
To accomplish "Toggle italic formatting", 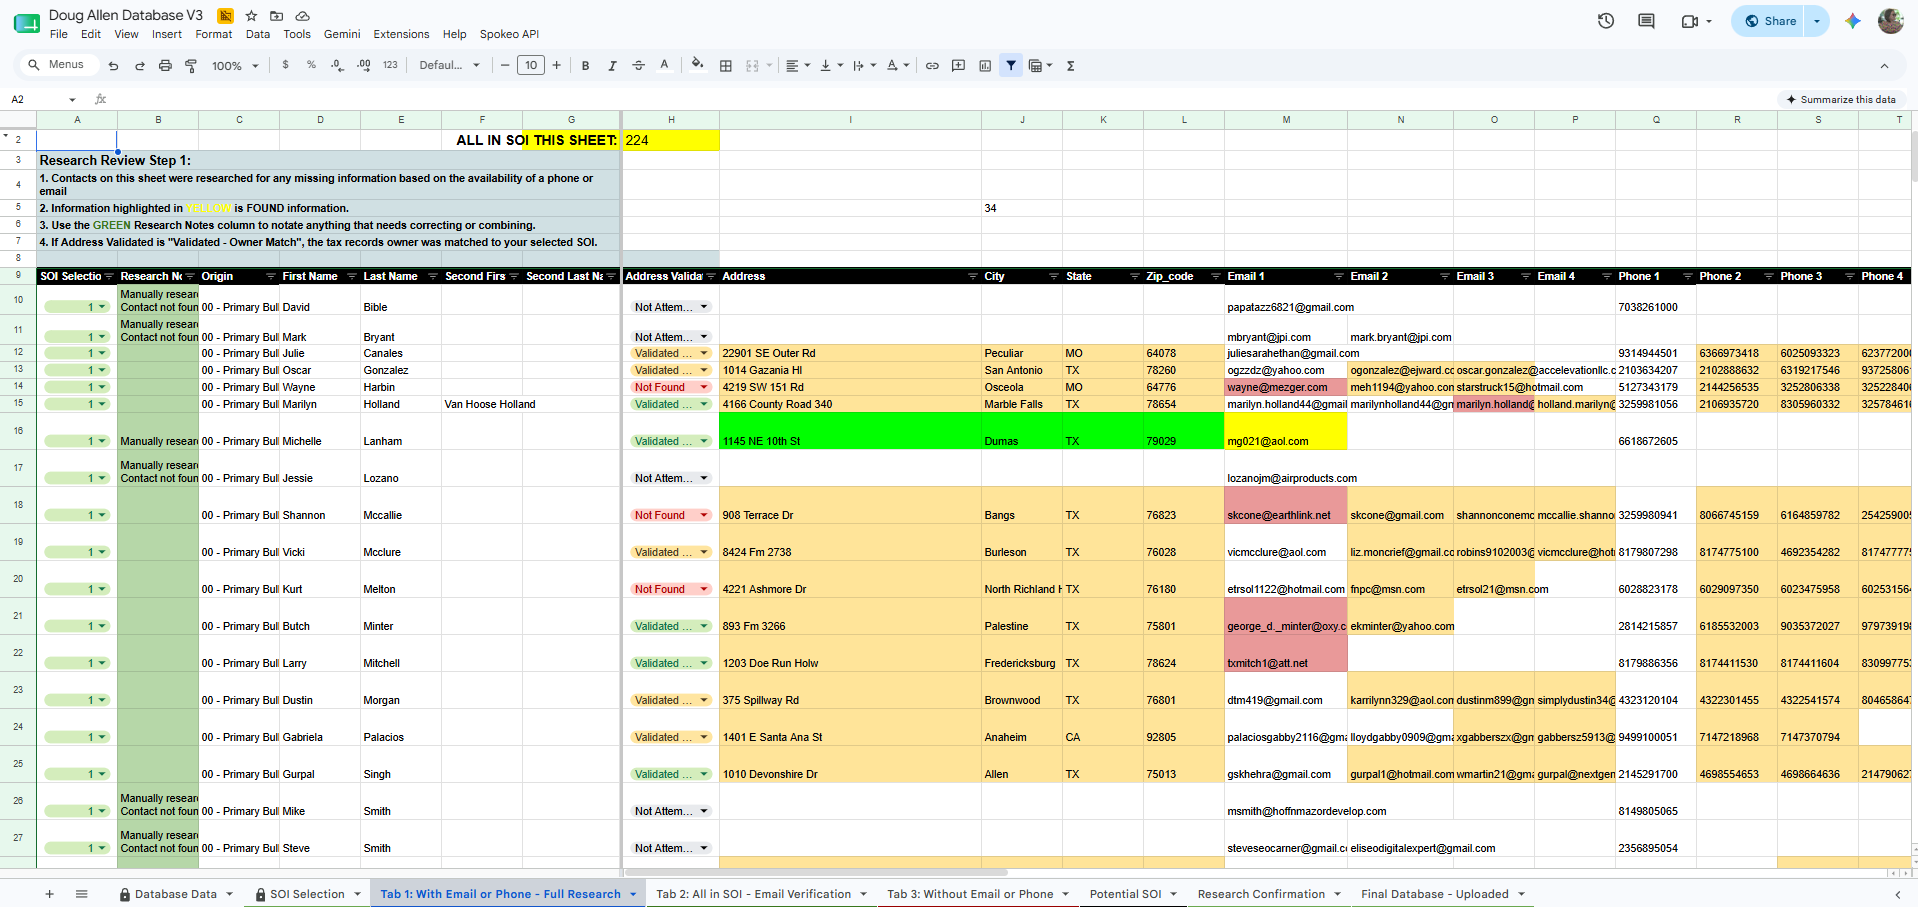I will [612, 66].
